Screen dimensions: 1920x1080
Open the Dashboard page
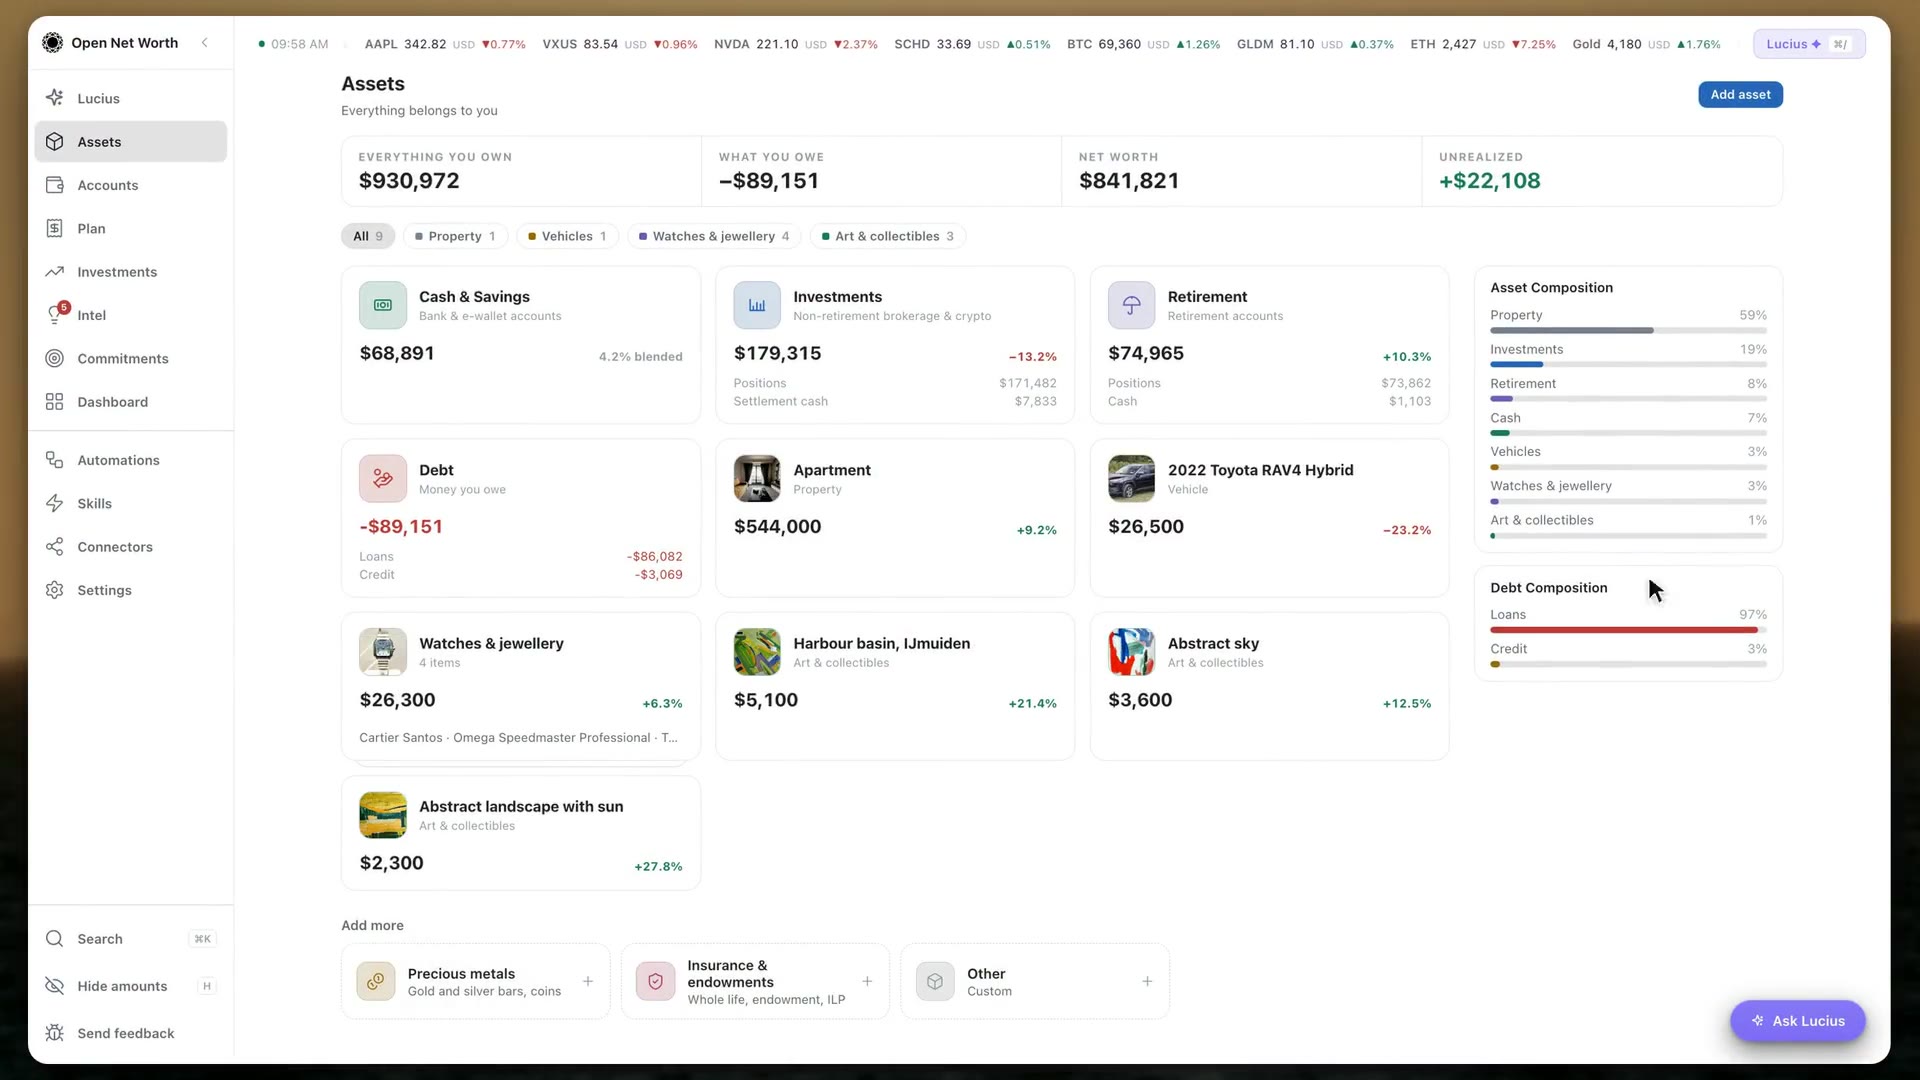click(130, 402)
